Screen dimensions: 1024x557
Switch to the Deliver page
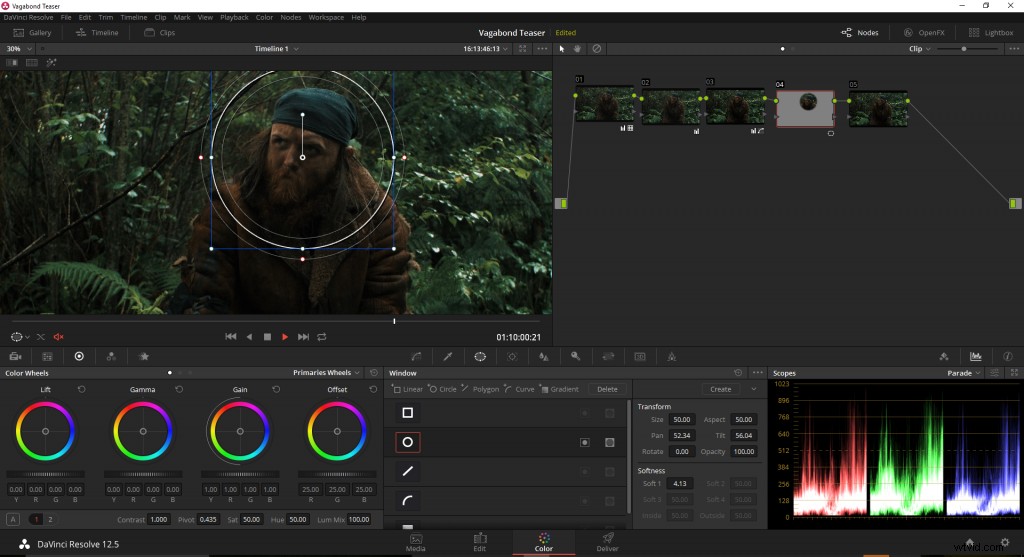(x=607, y=541)
